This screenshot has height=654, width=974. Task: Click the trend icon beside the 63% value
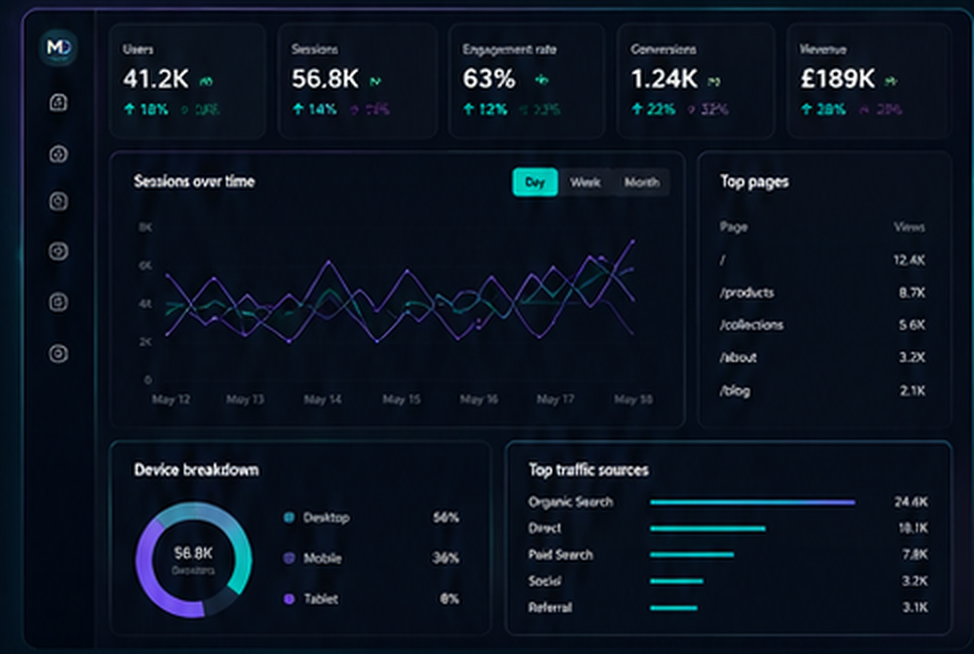coord(542,79)
